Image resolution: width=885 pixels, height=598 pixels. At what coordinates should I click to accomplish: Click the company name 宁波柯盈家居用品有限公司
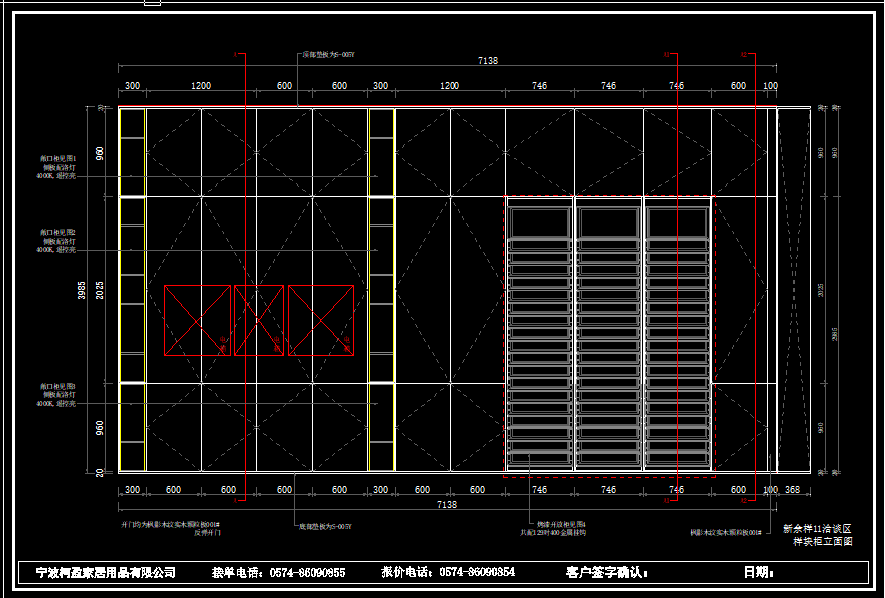(106, 573)
